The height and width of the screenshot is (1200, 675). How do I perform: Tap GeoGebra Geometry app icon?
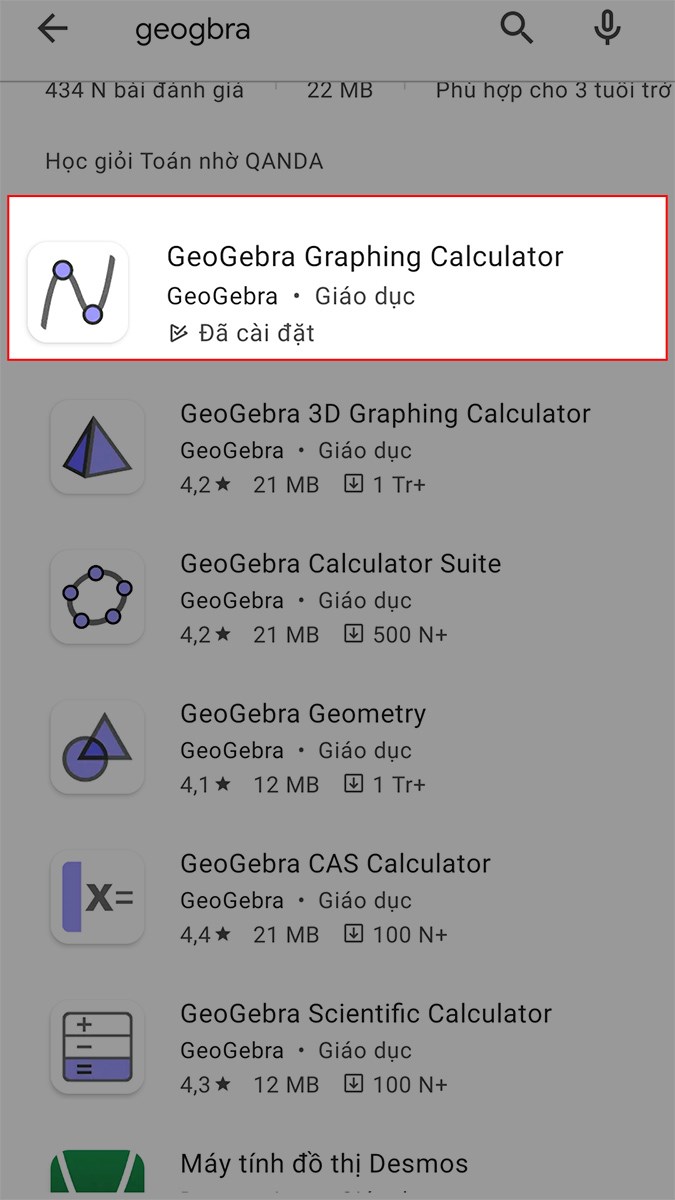[x=97, y=748]
